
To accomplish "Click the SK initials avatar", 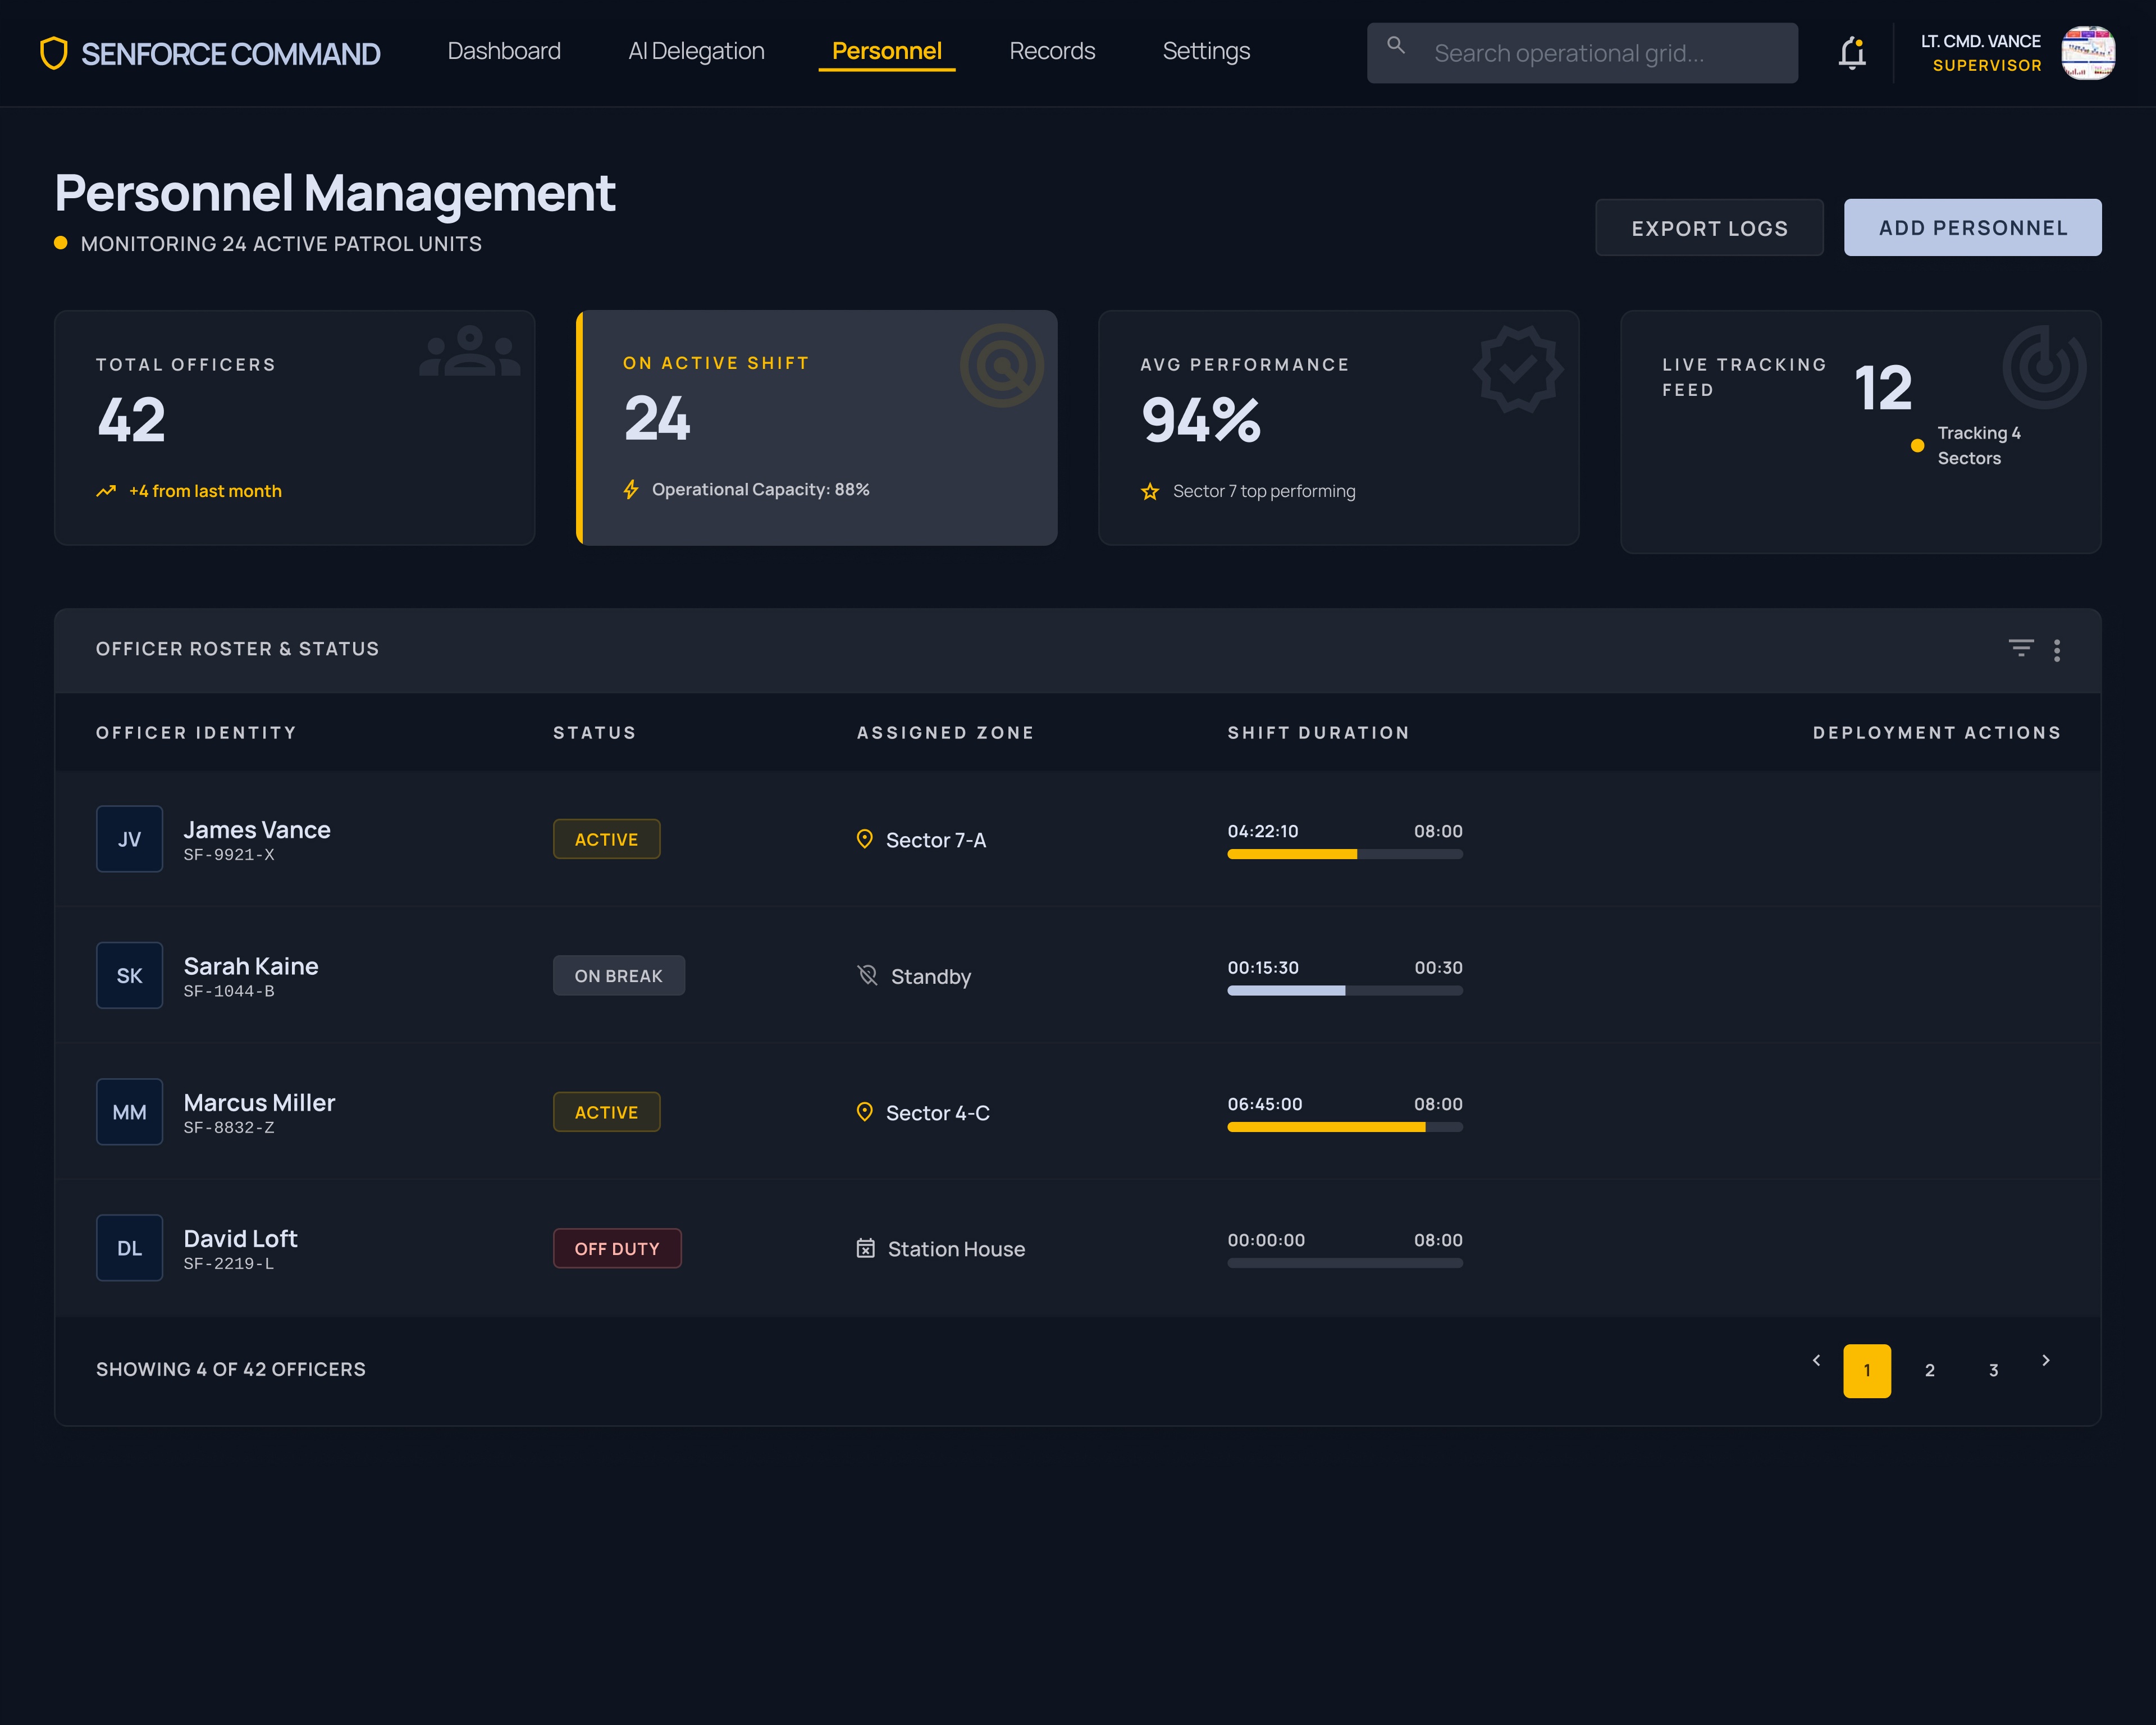I will [x=129, y=975].
